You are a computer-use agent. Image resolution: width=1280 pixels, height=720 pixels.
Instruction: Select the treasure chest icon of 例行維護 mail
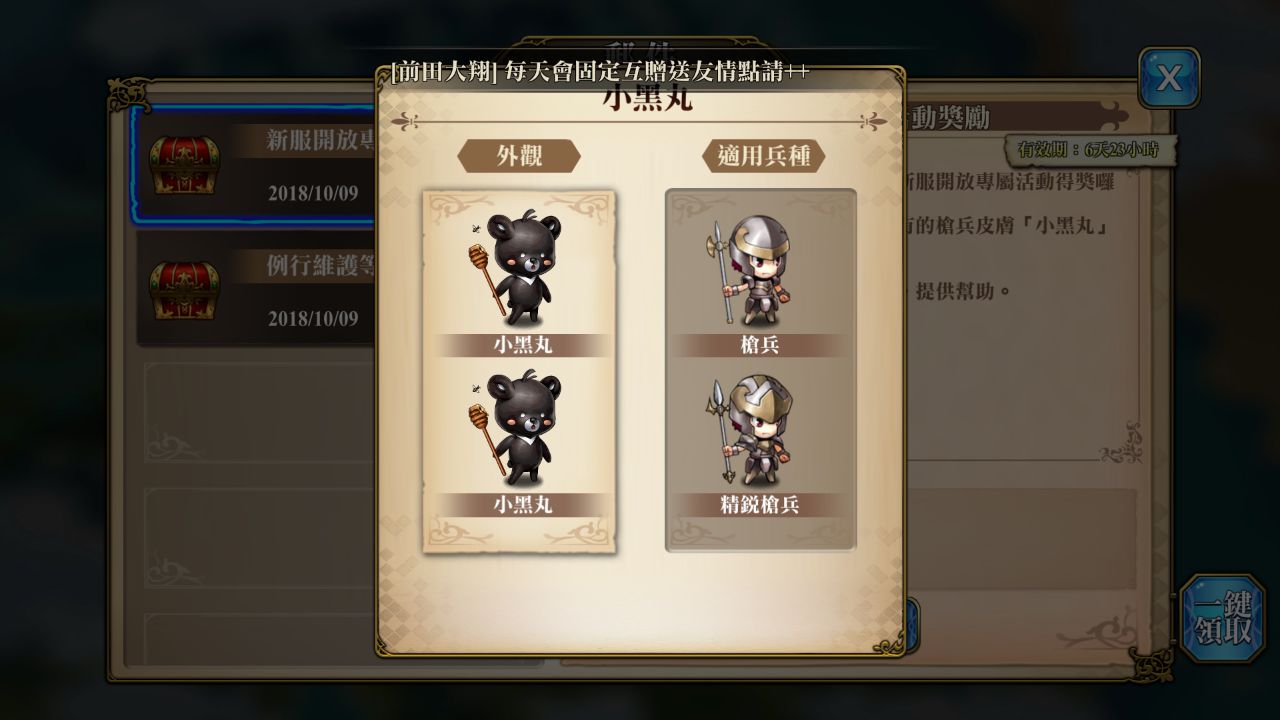click(184, 289)
